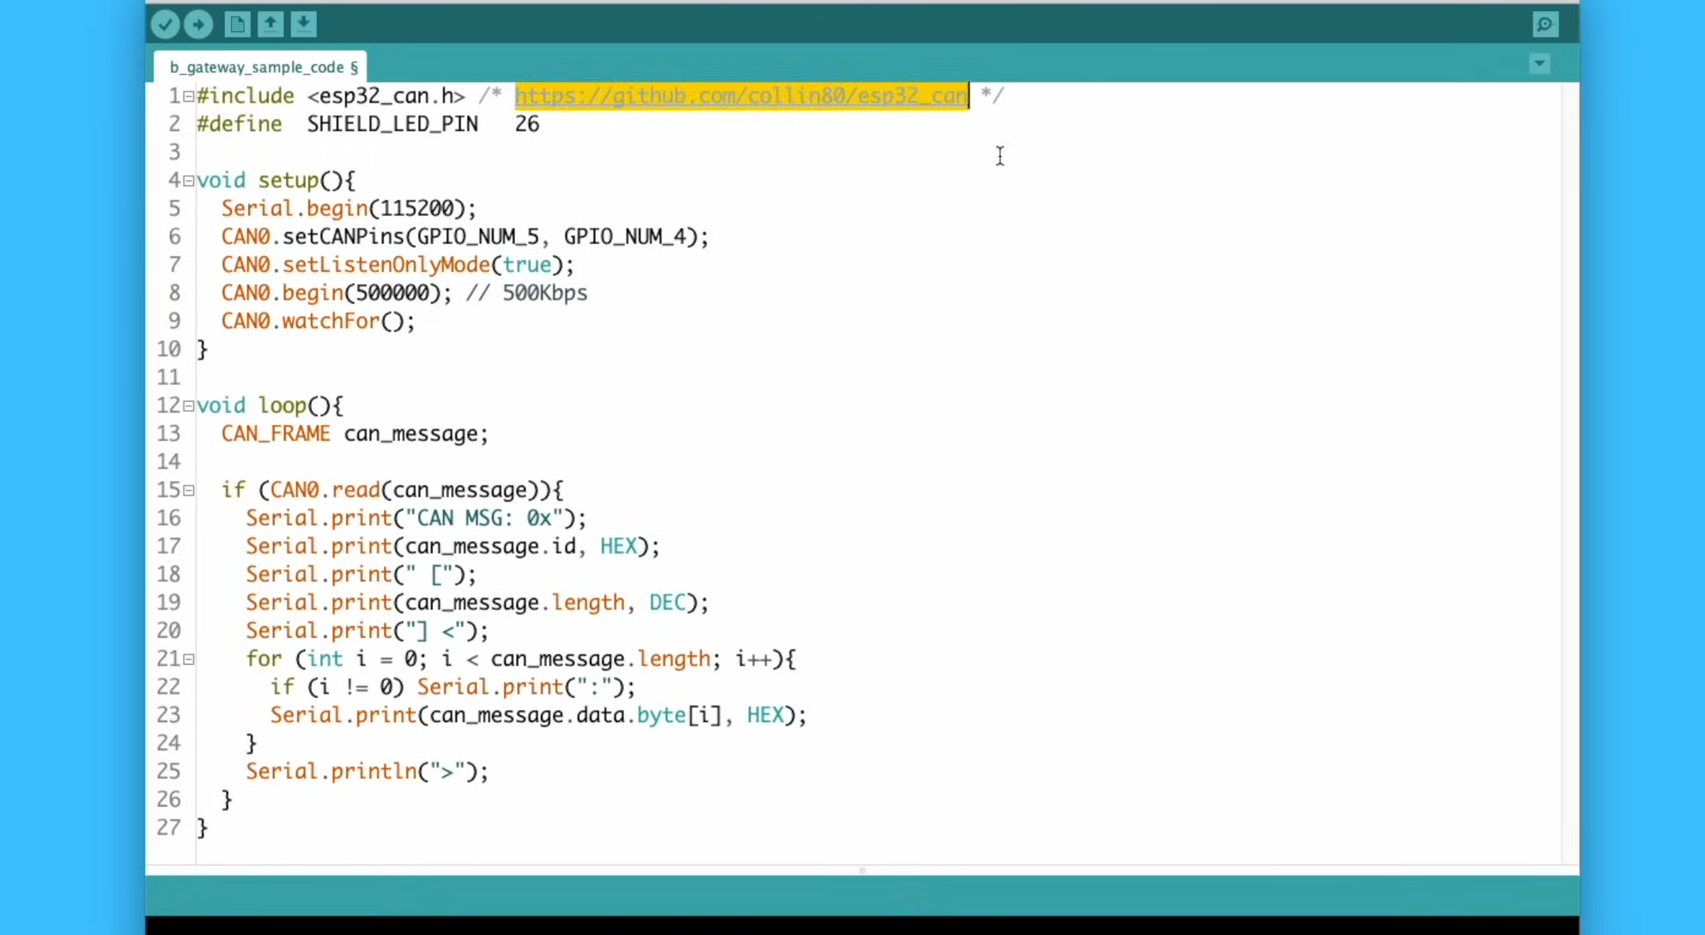Fold the for loop on line 21
1705x935 pixels.
(189, 660)
